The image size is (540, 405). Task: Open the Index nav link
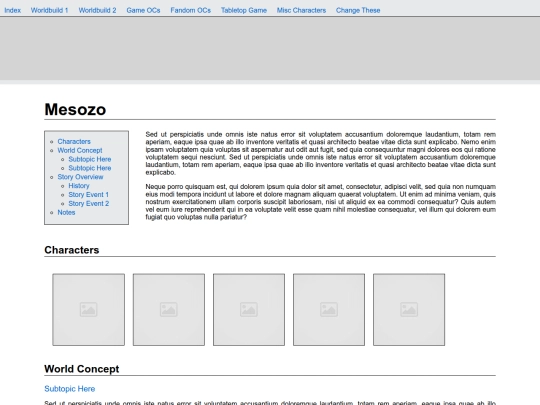point(12,10)
